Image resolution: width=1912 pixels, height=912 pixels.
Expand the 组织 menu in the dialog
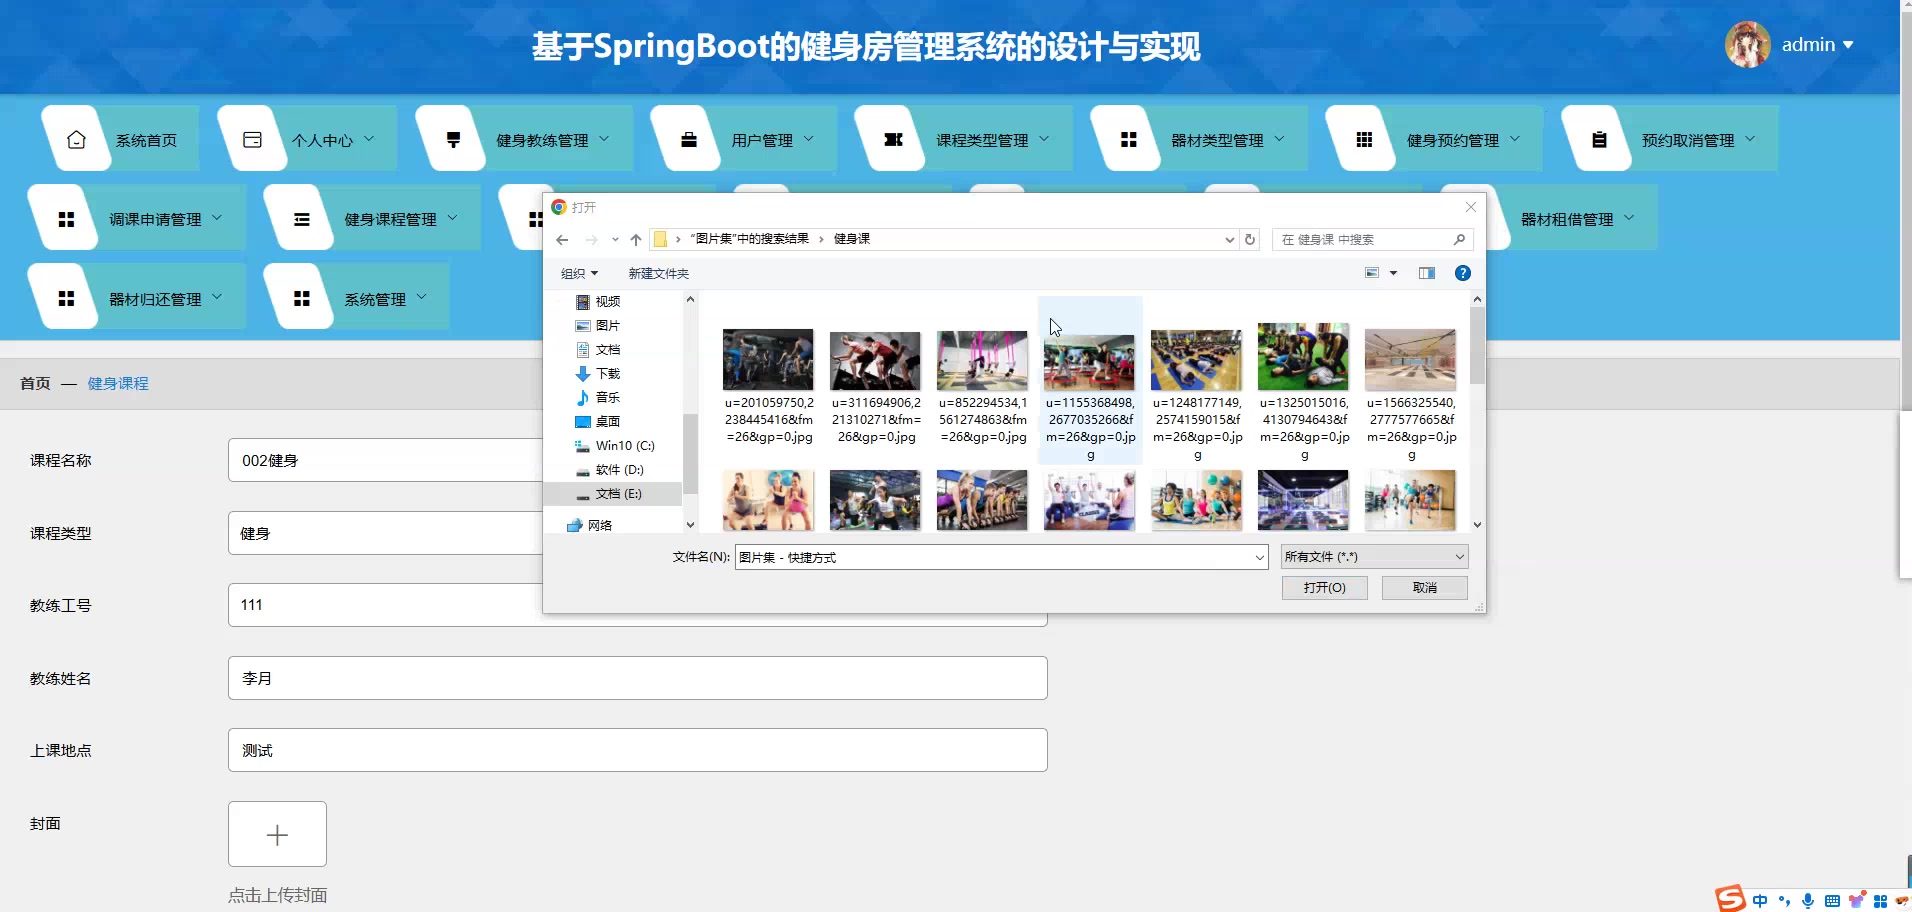pyautogui.click(x=579, y=272)
